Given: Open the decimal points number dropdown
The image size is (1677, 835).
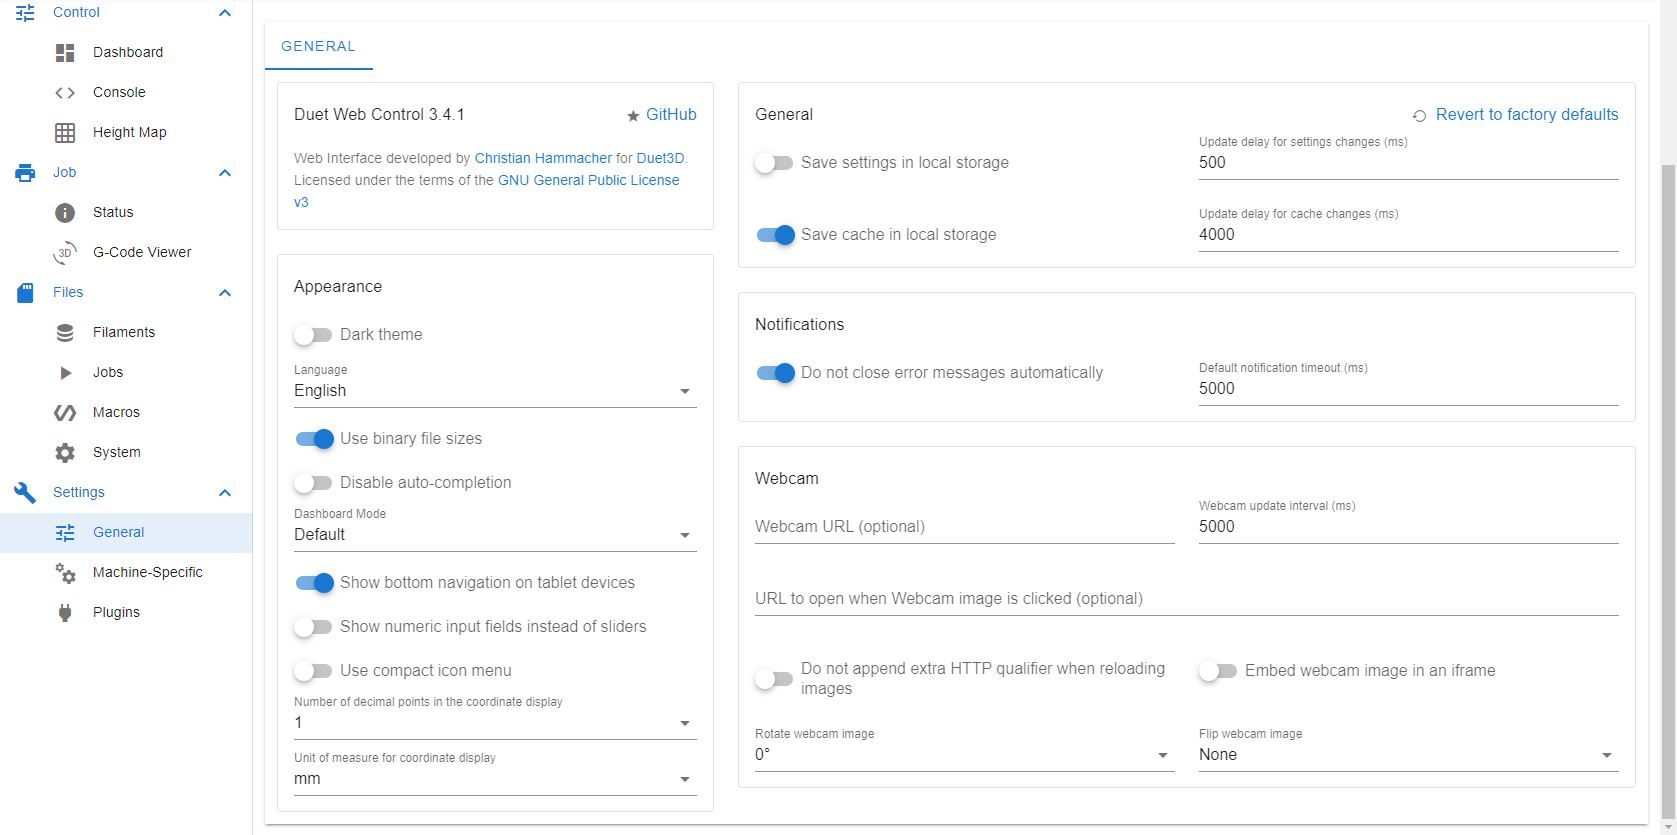Looking at the screenshot, I should point(495,722).
